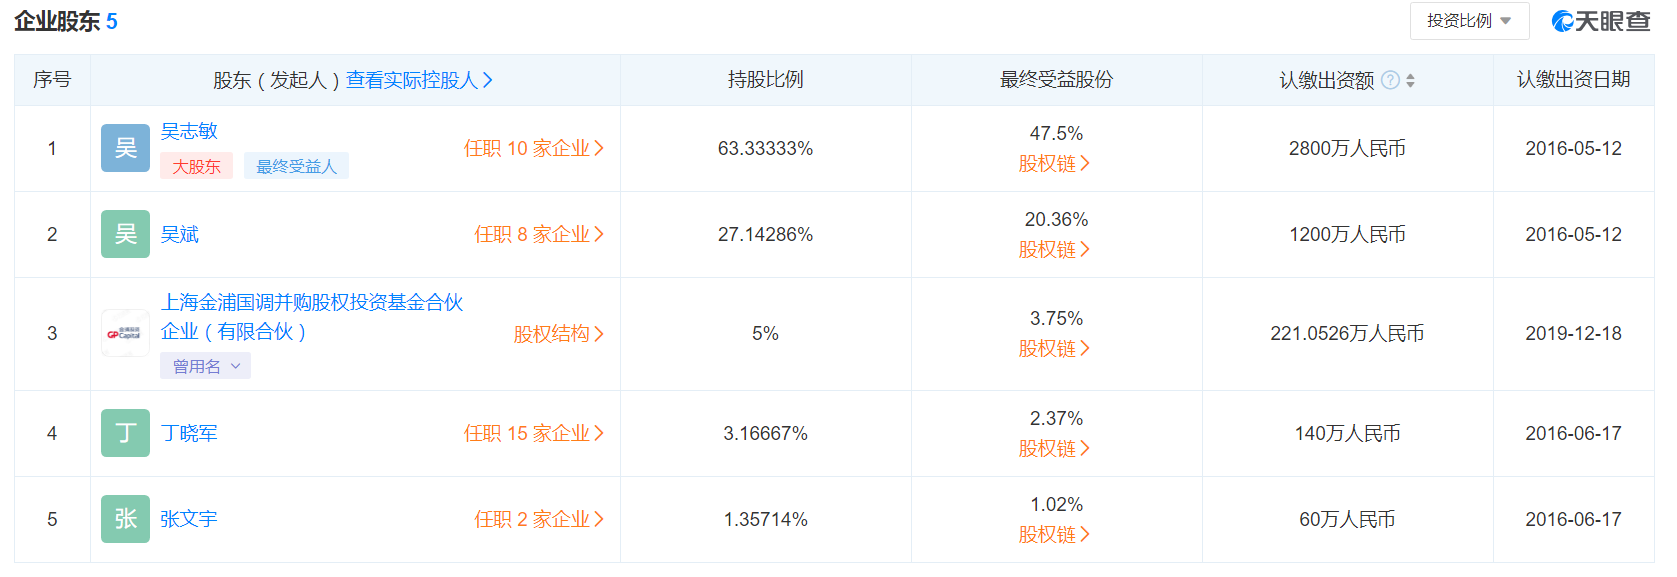Expand the 曾用名 dropdown
The height and width of the screenshot is (577, 1677).
pyautogui.click(x=205, y=366)
